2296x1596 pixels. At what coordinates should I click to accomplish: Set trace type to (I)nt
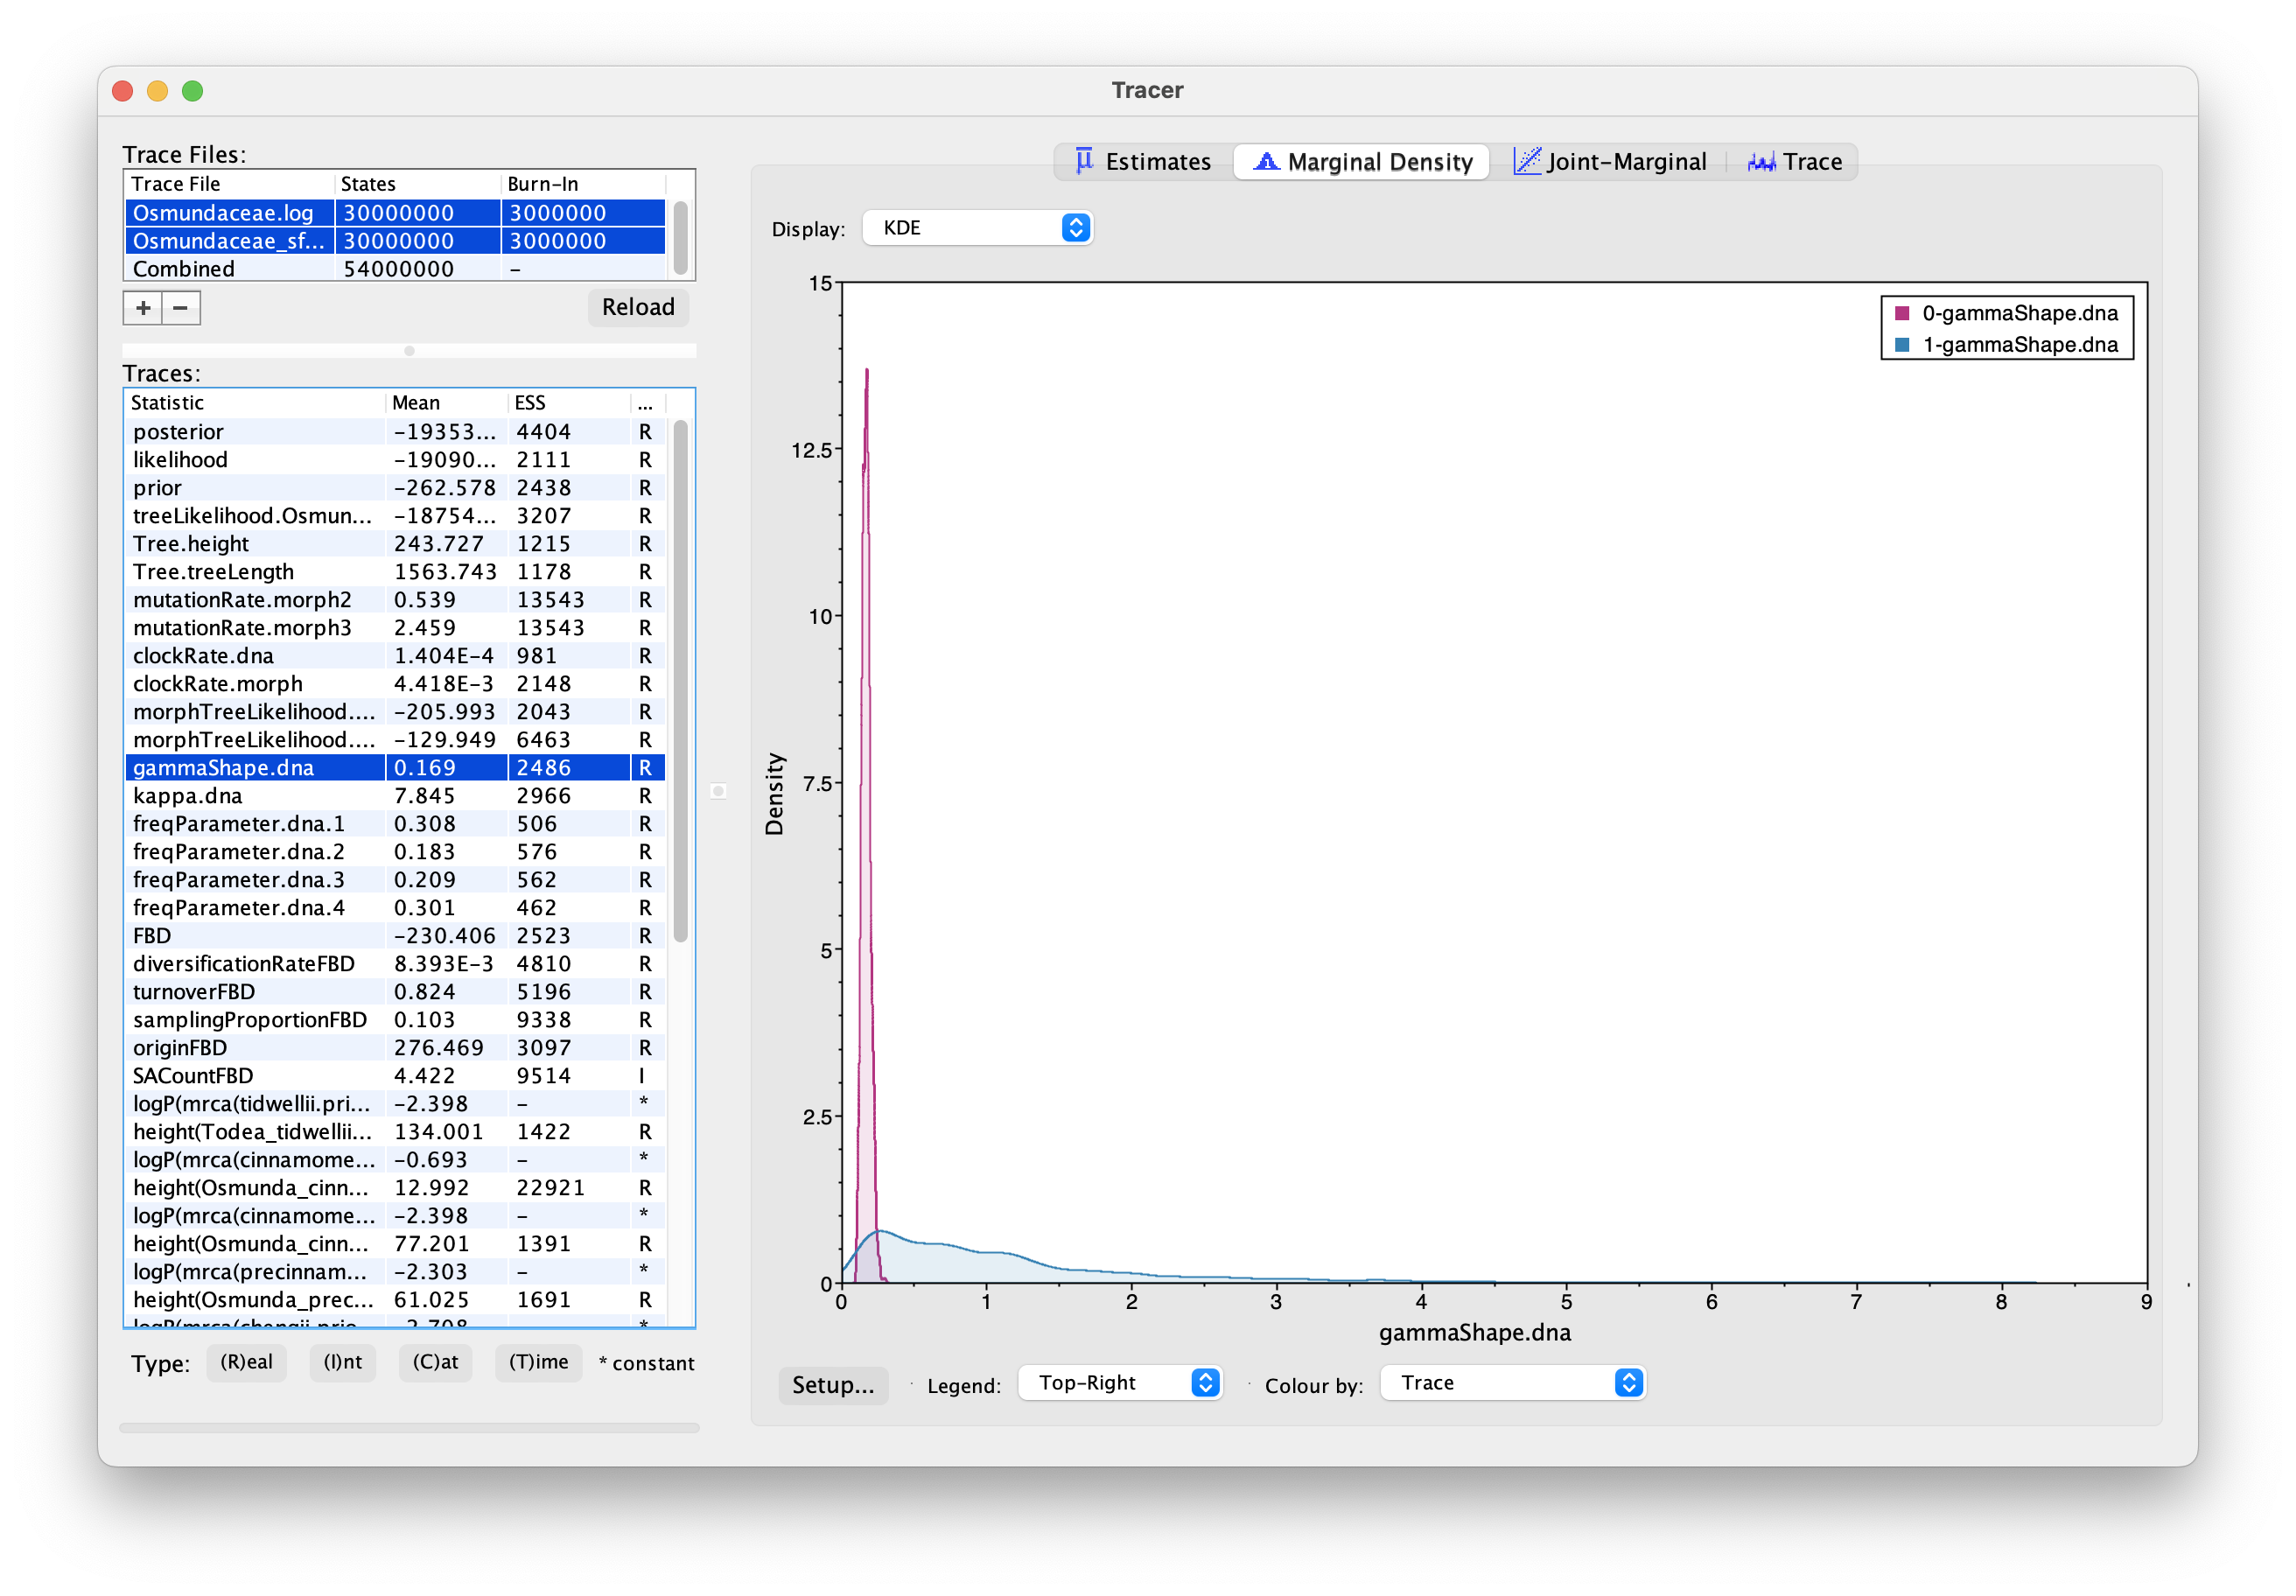pos(342,1363)
